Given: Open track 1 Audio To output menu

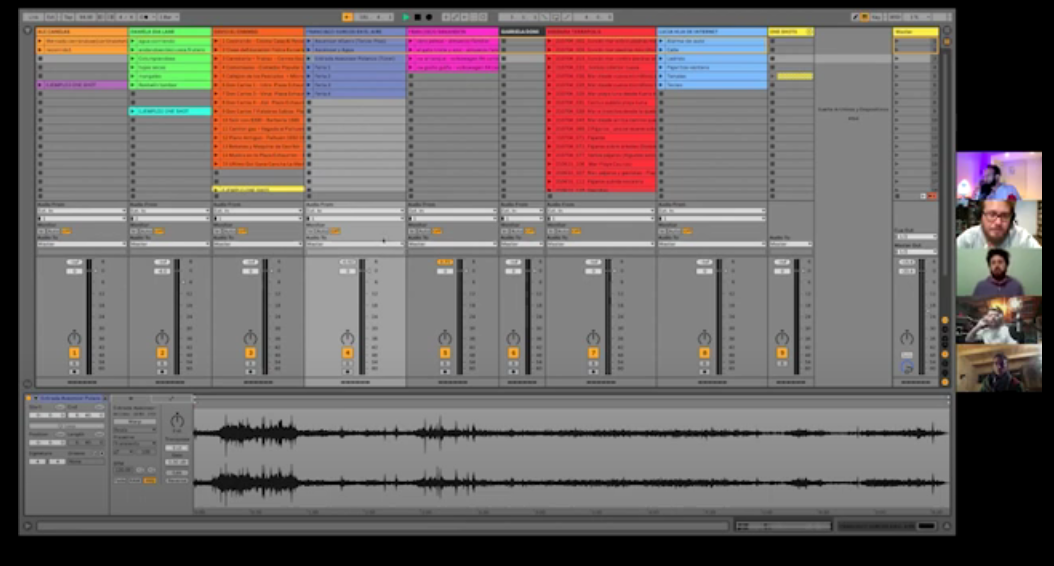Looking at the screenshot, I should 81,244.
